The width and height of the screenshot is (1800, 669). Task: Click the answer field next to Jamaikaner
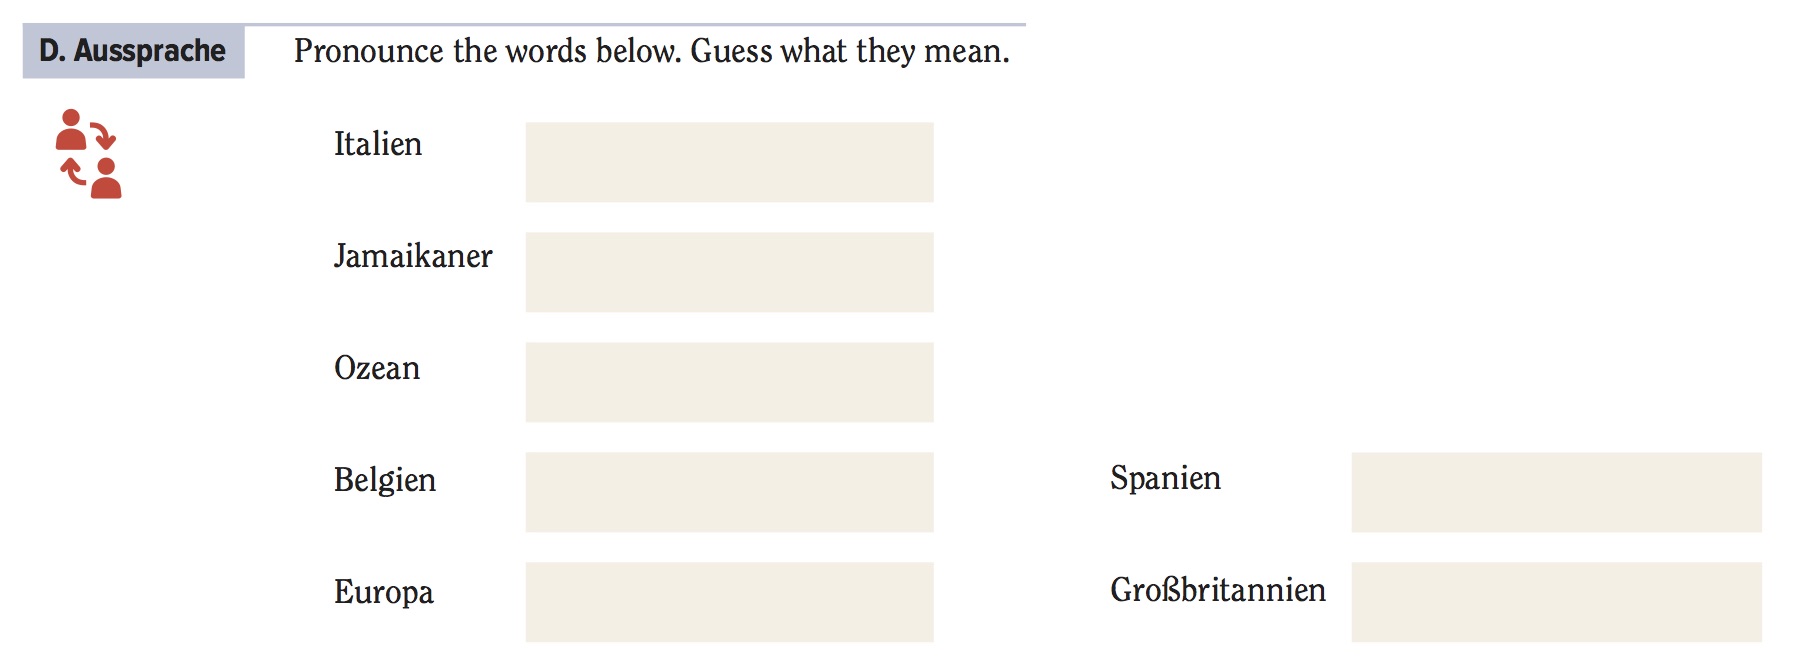pyautogui.click(x=729, y=272)
